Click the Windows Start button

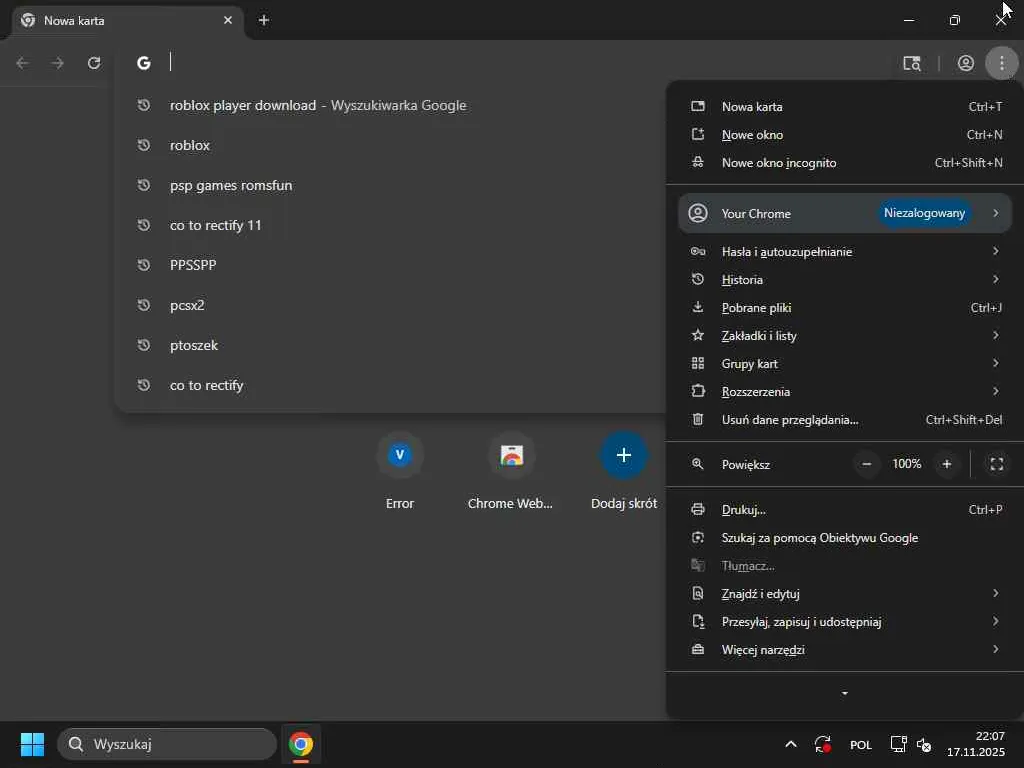(x=32, y=744)
